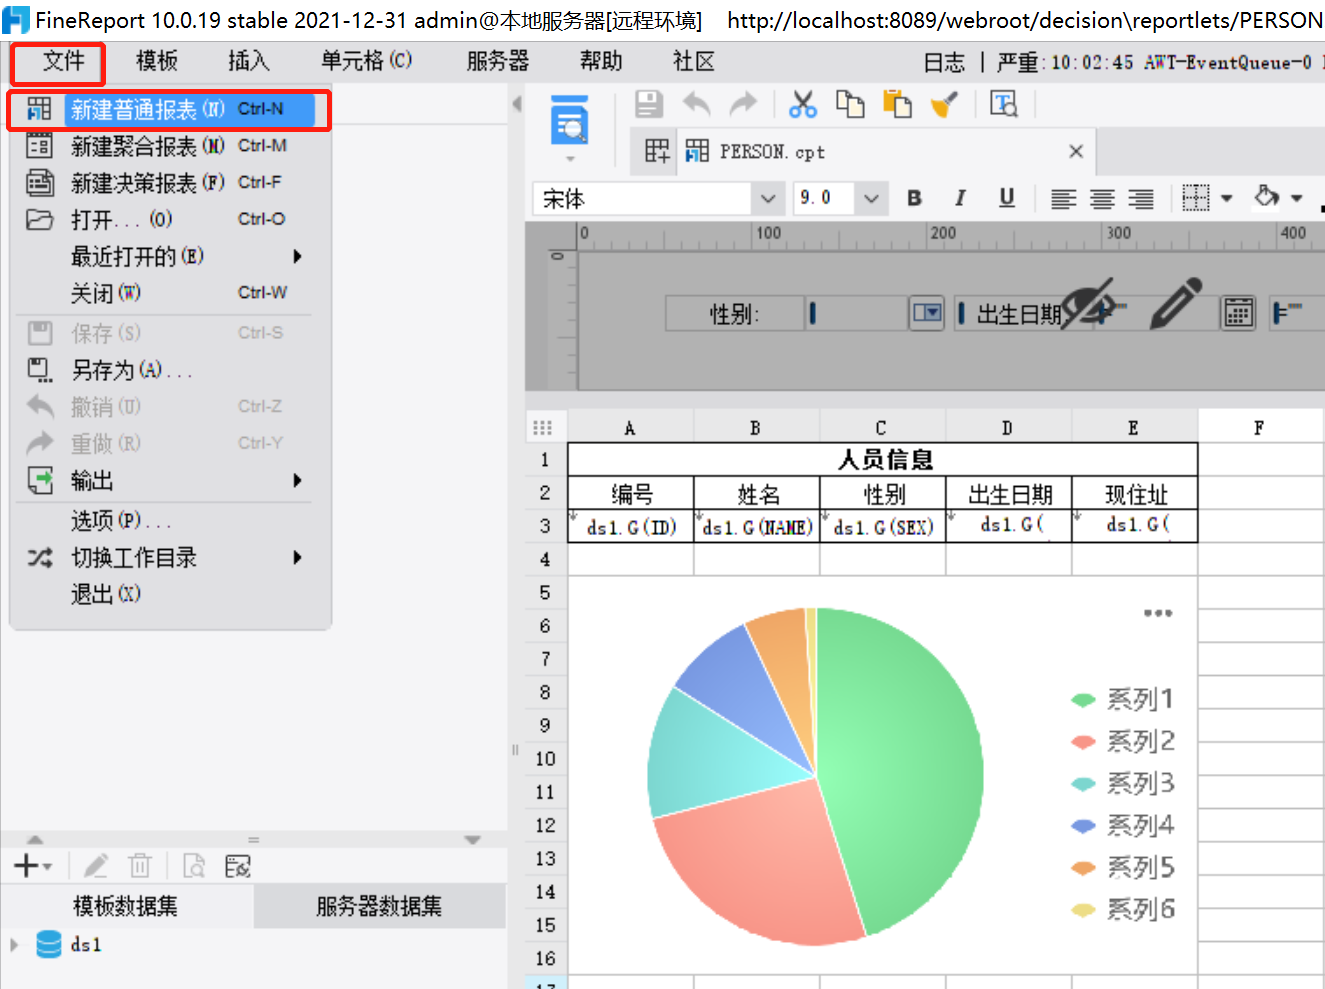Screen dimensions: 1325x989
Task: Open the 服务器 menu
Action: coord(497,62)
